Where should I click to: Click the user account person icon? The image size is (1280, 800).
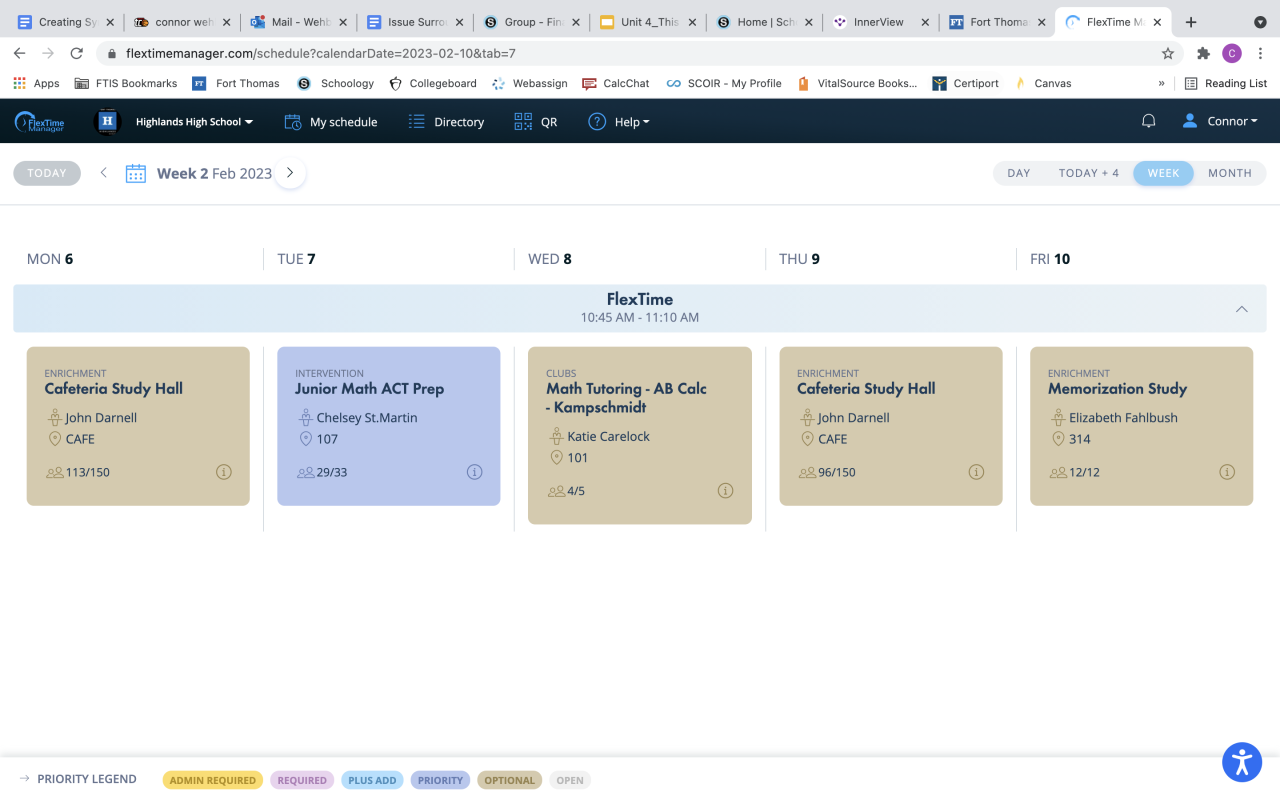click(1190, 121)
